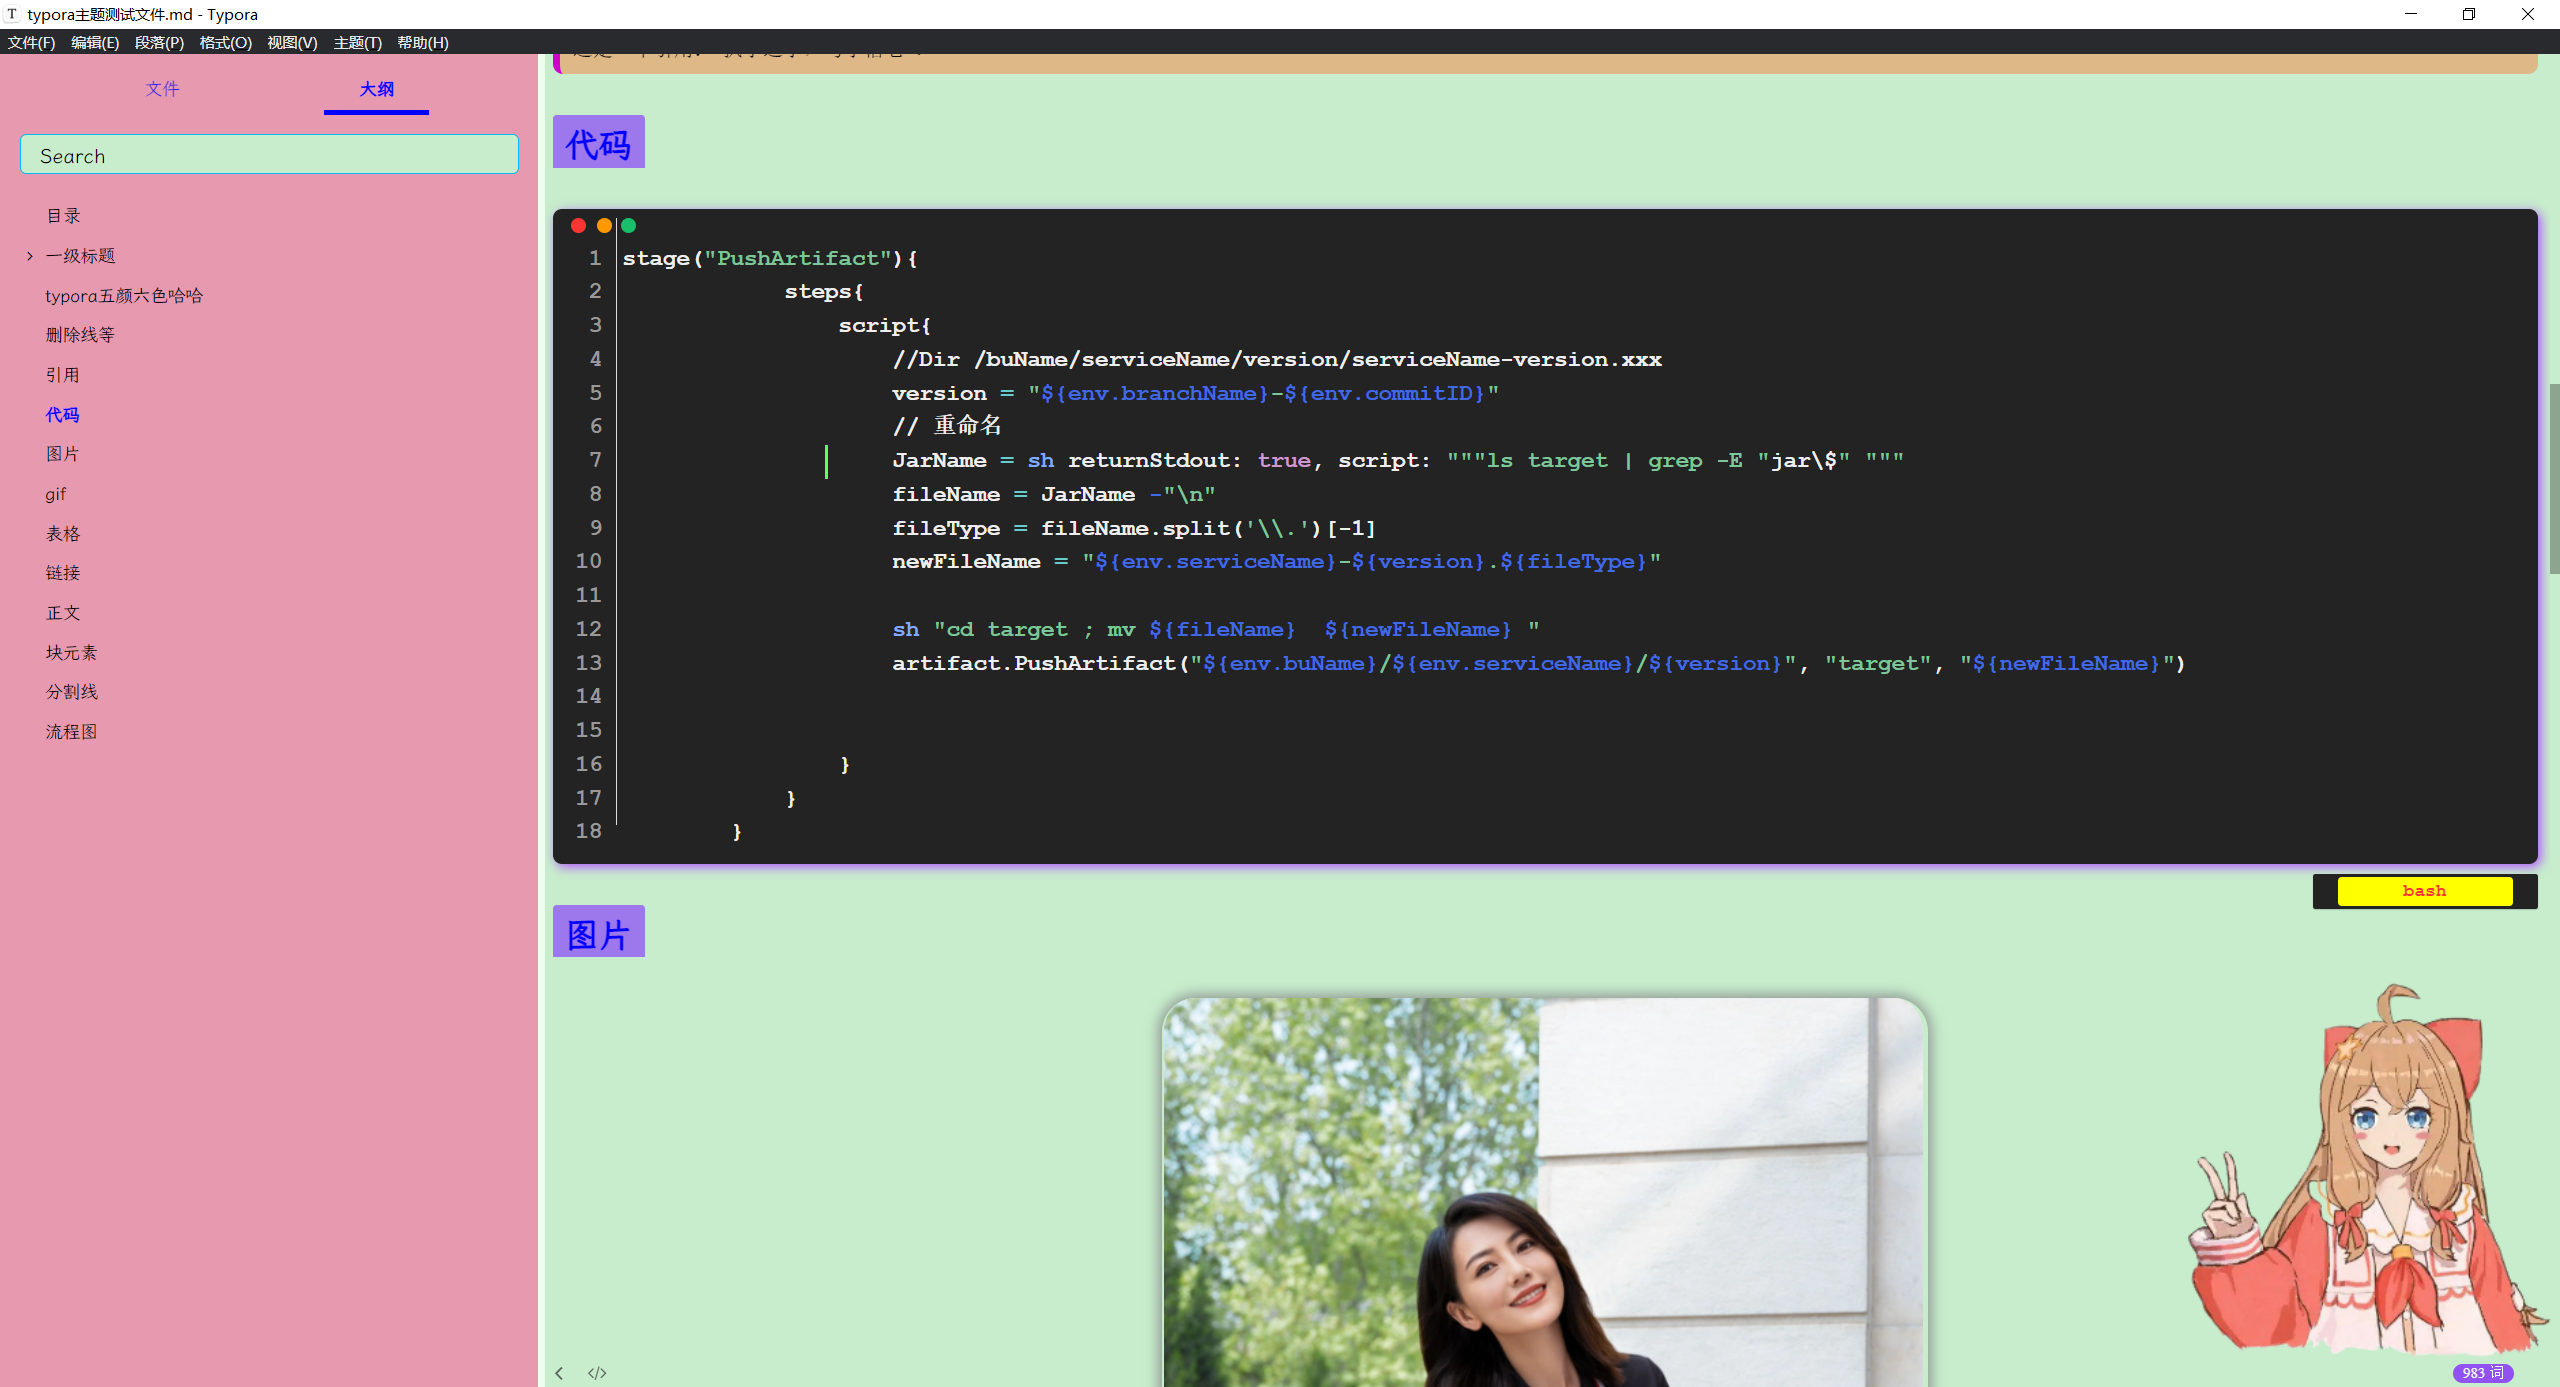2560x1387 pixels.
Task: Click the 983 词 word count badge
Action: tap(2483, 1373)
